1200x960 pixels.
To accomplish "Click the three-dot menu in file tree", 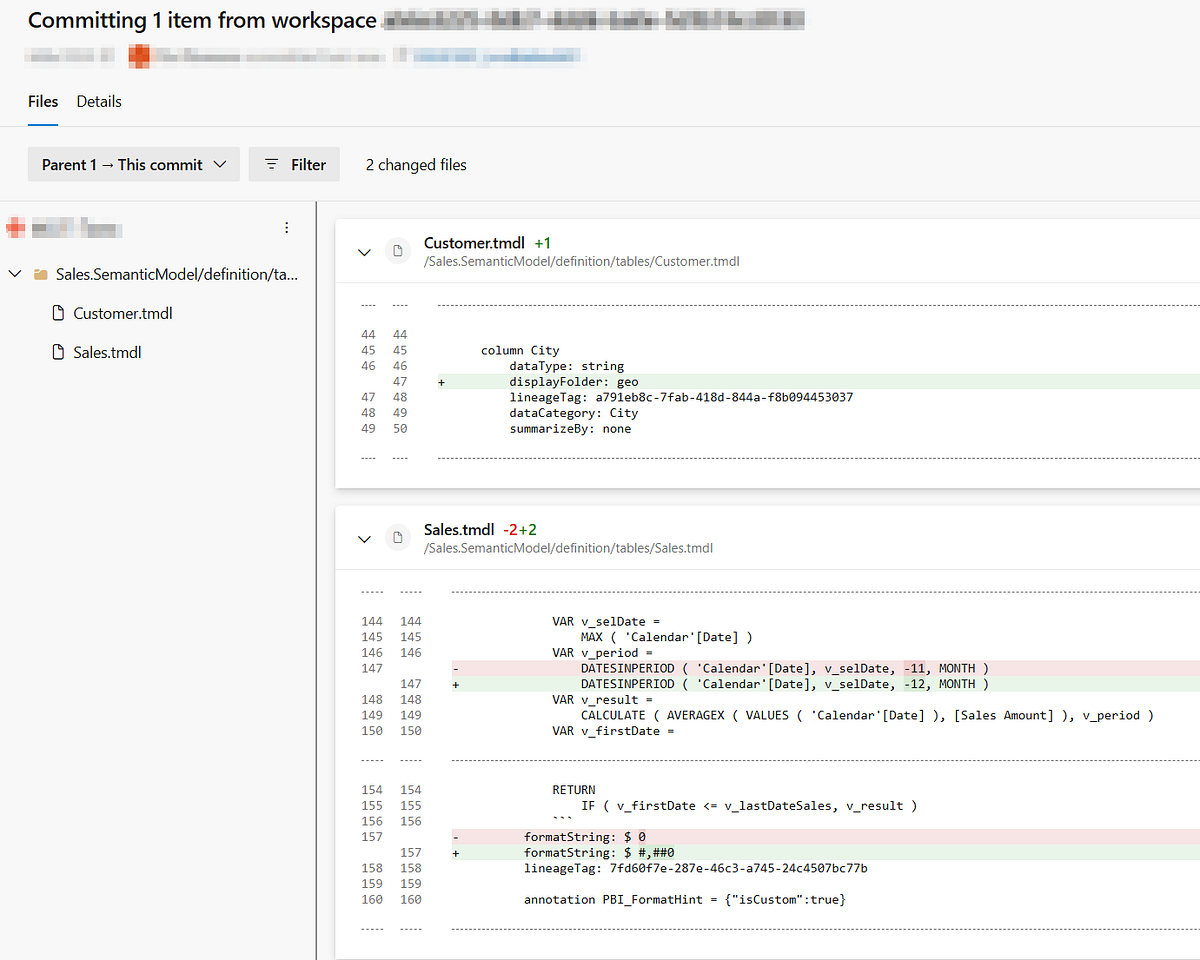I will click(287, 228).
